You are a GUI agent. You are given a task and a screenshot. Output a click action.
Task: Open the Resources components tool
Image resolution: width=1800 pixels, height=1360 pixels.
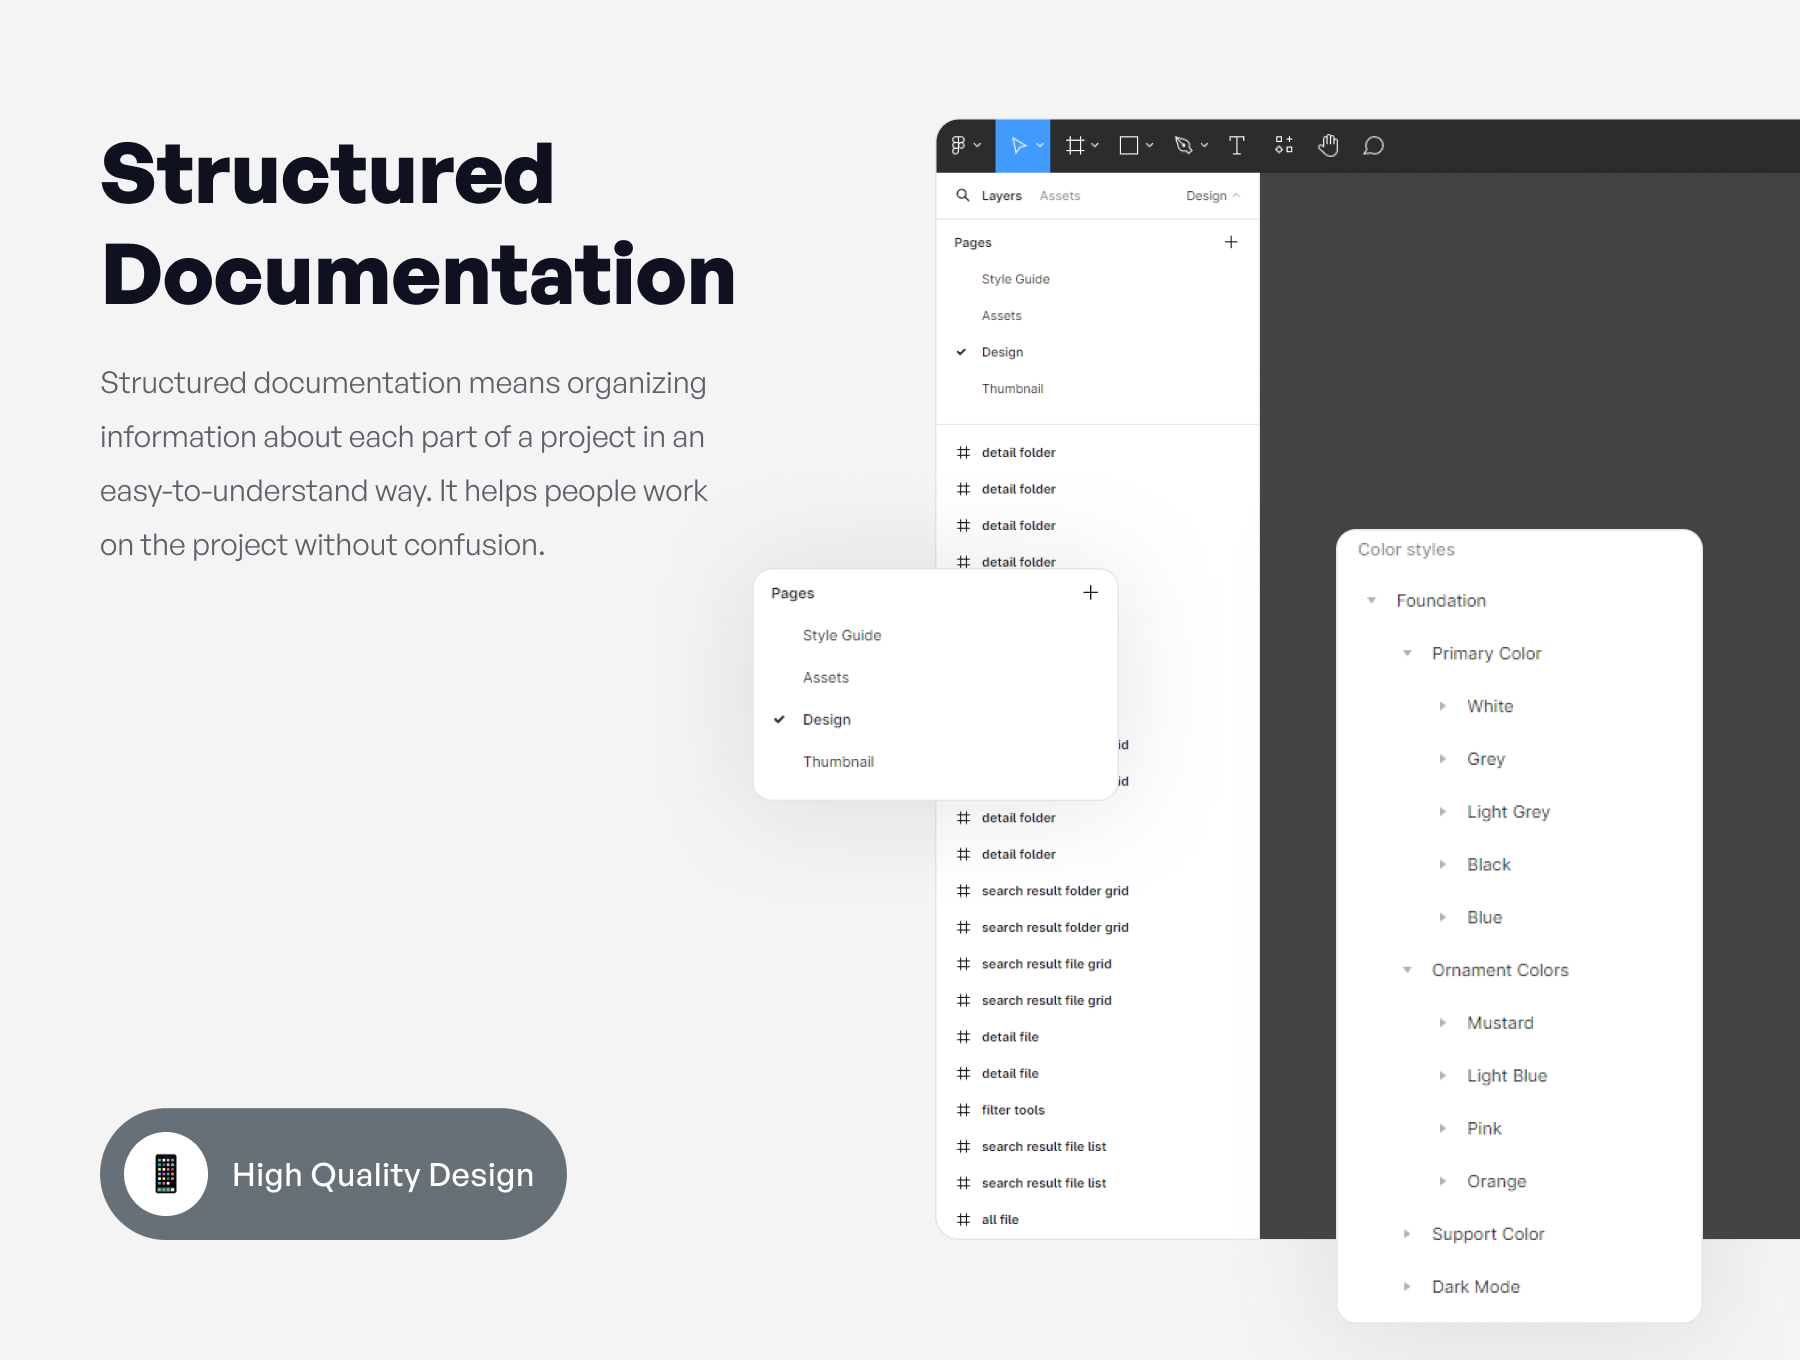(x=1284, y=146)
